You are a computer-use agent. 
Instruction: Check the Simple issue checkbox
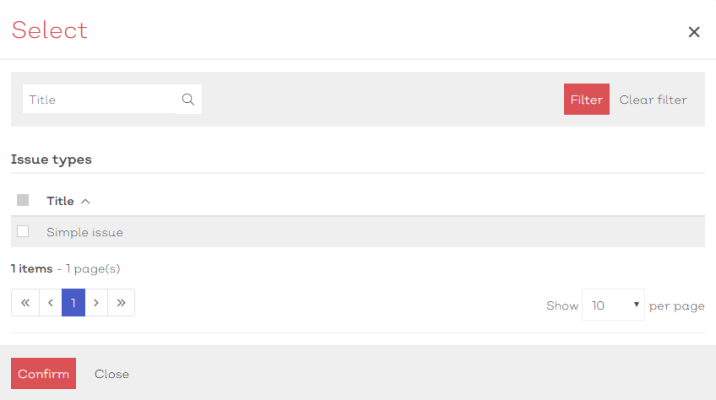(23, 231)
